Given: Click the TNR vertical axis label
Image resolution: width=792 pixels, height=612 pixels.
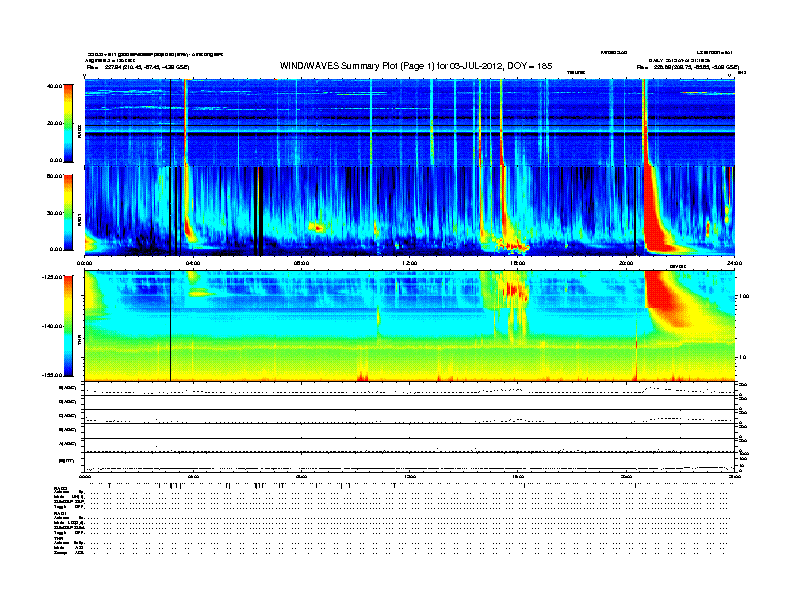Looking at the screenshot, I should [79, 342].
